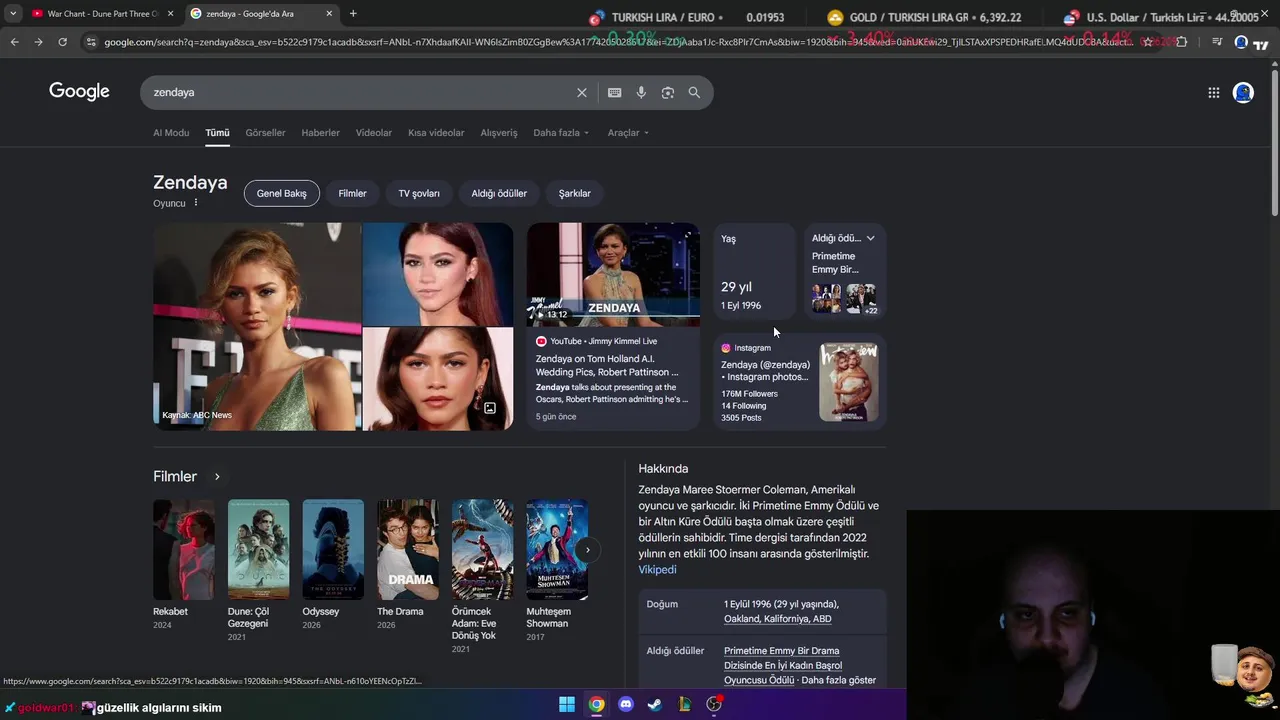This screenshot has height=720, width=1280.
Task: Open AI Modu tab
Action: click(171, 133)
